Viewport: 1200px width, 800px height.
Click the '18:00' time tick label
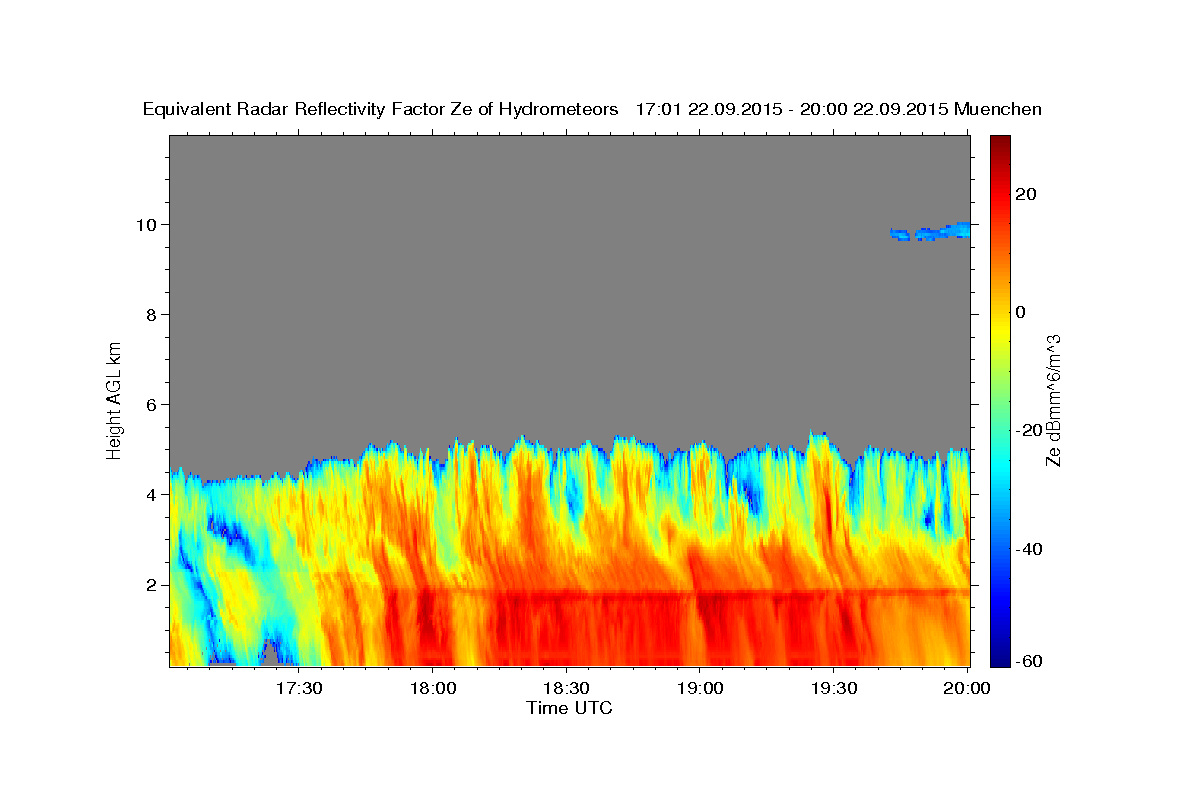[x=433, y=689]
